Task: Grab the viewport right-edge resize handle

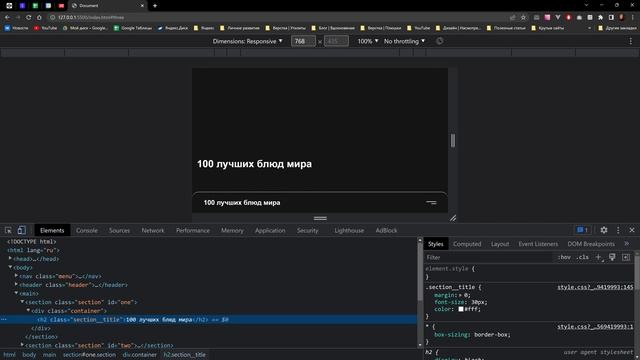Action: pos(453,141)
